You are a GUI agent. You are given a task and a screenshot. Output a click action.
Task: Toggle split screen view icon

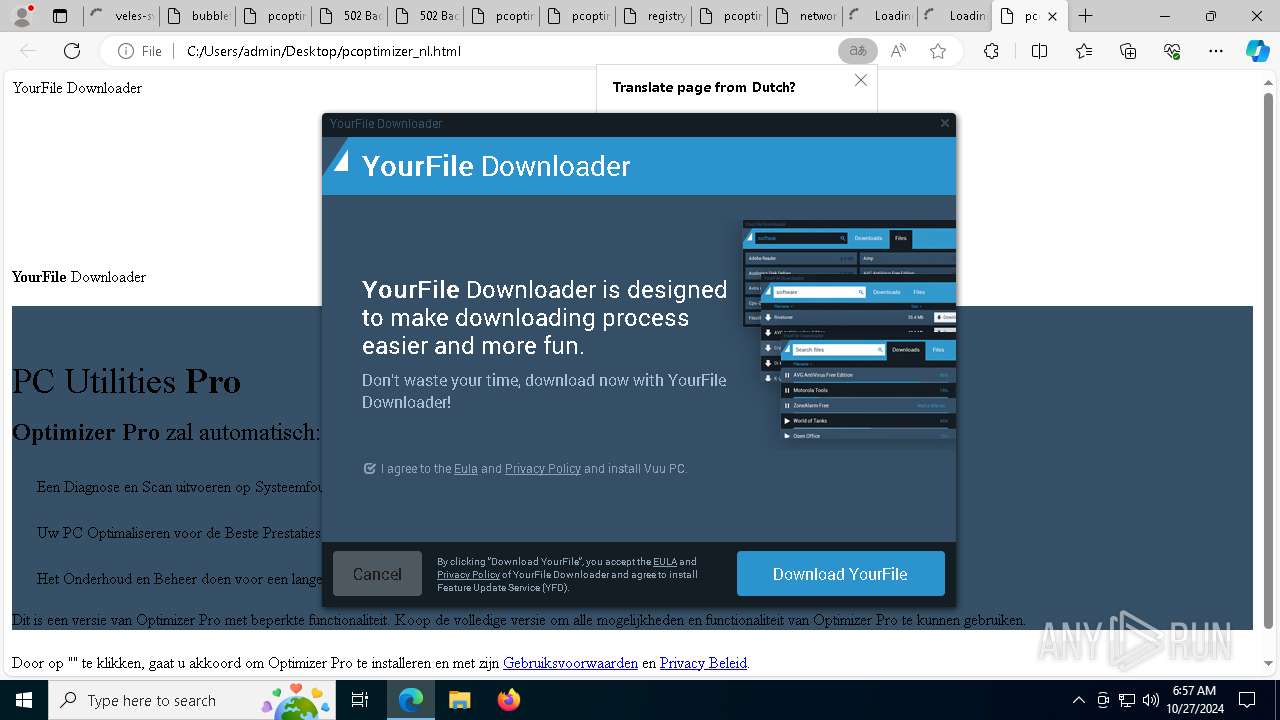point(1039,51)
